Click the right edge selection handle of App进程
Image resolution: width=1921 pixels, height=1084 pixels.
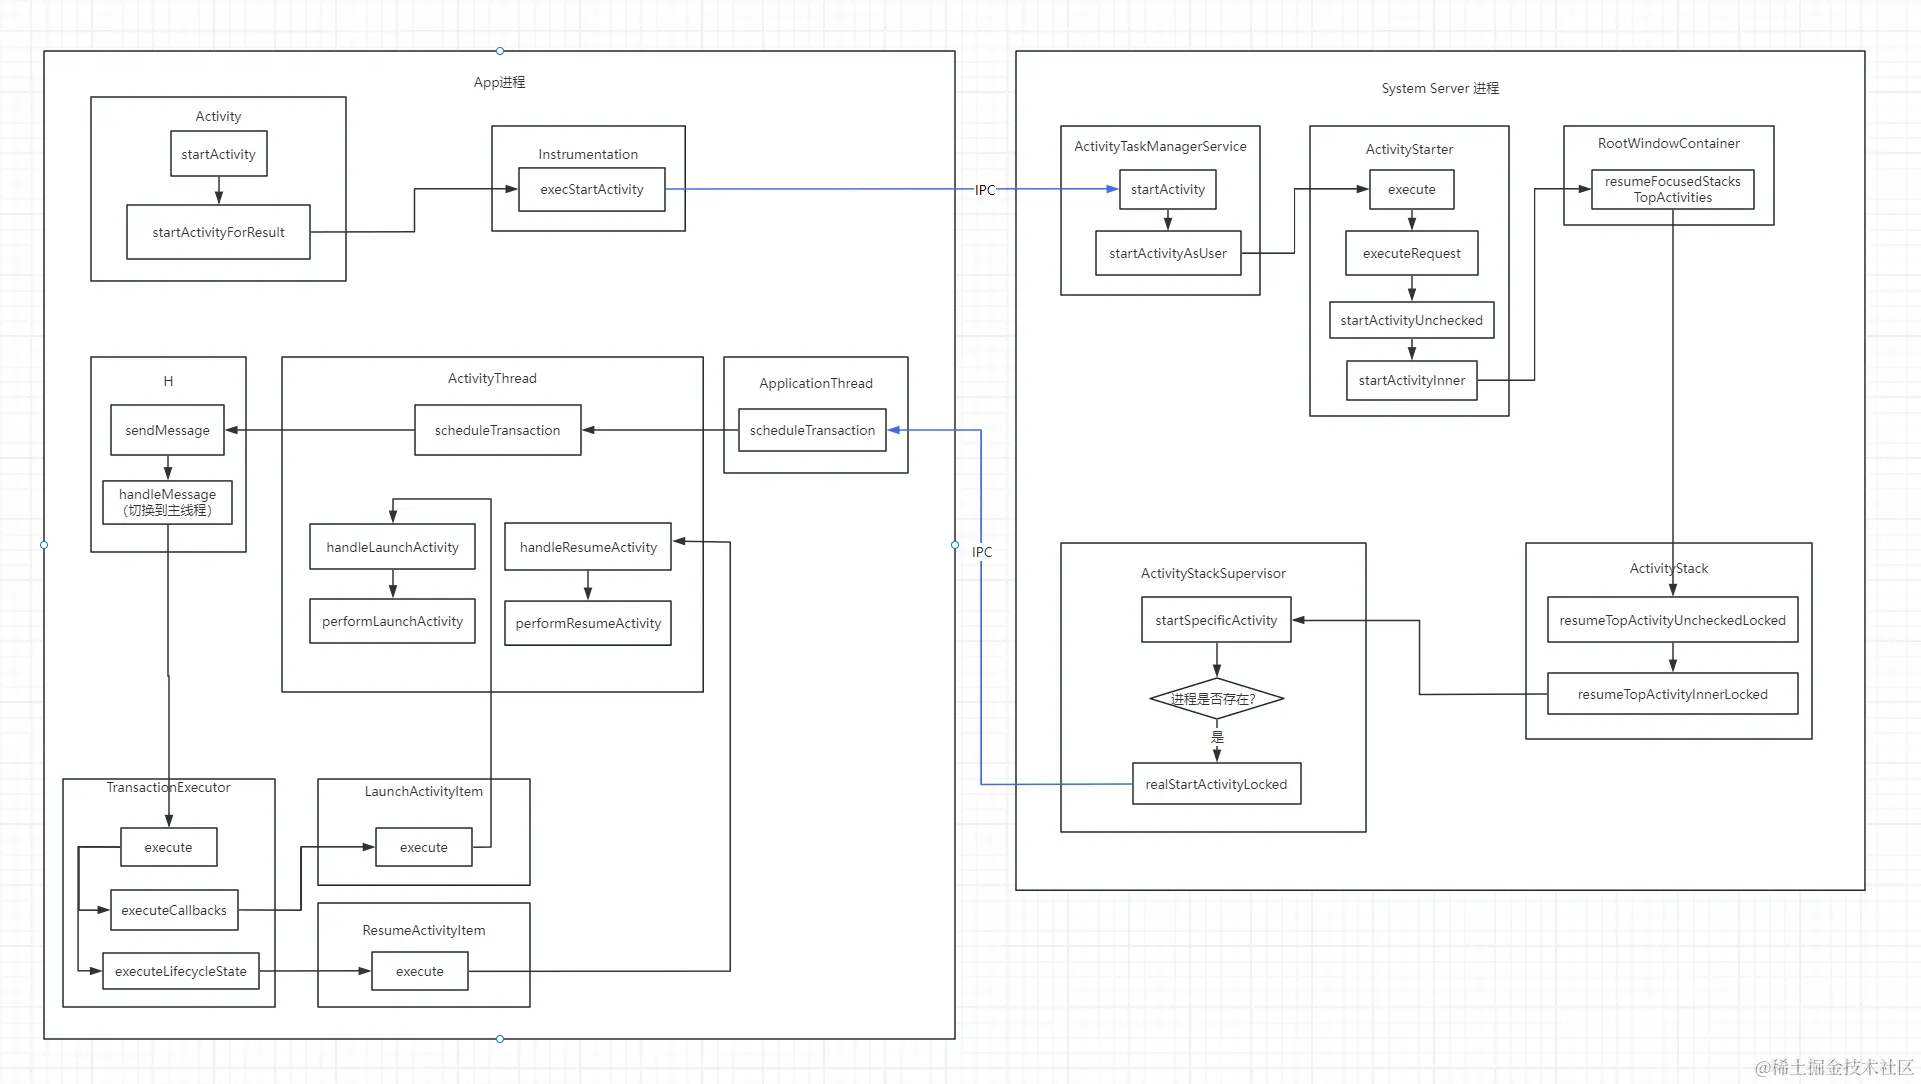pyautogui.click(x=955, y=545)
